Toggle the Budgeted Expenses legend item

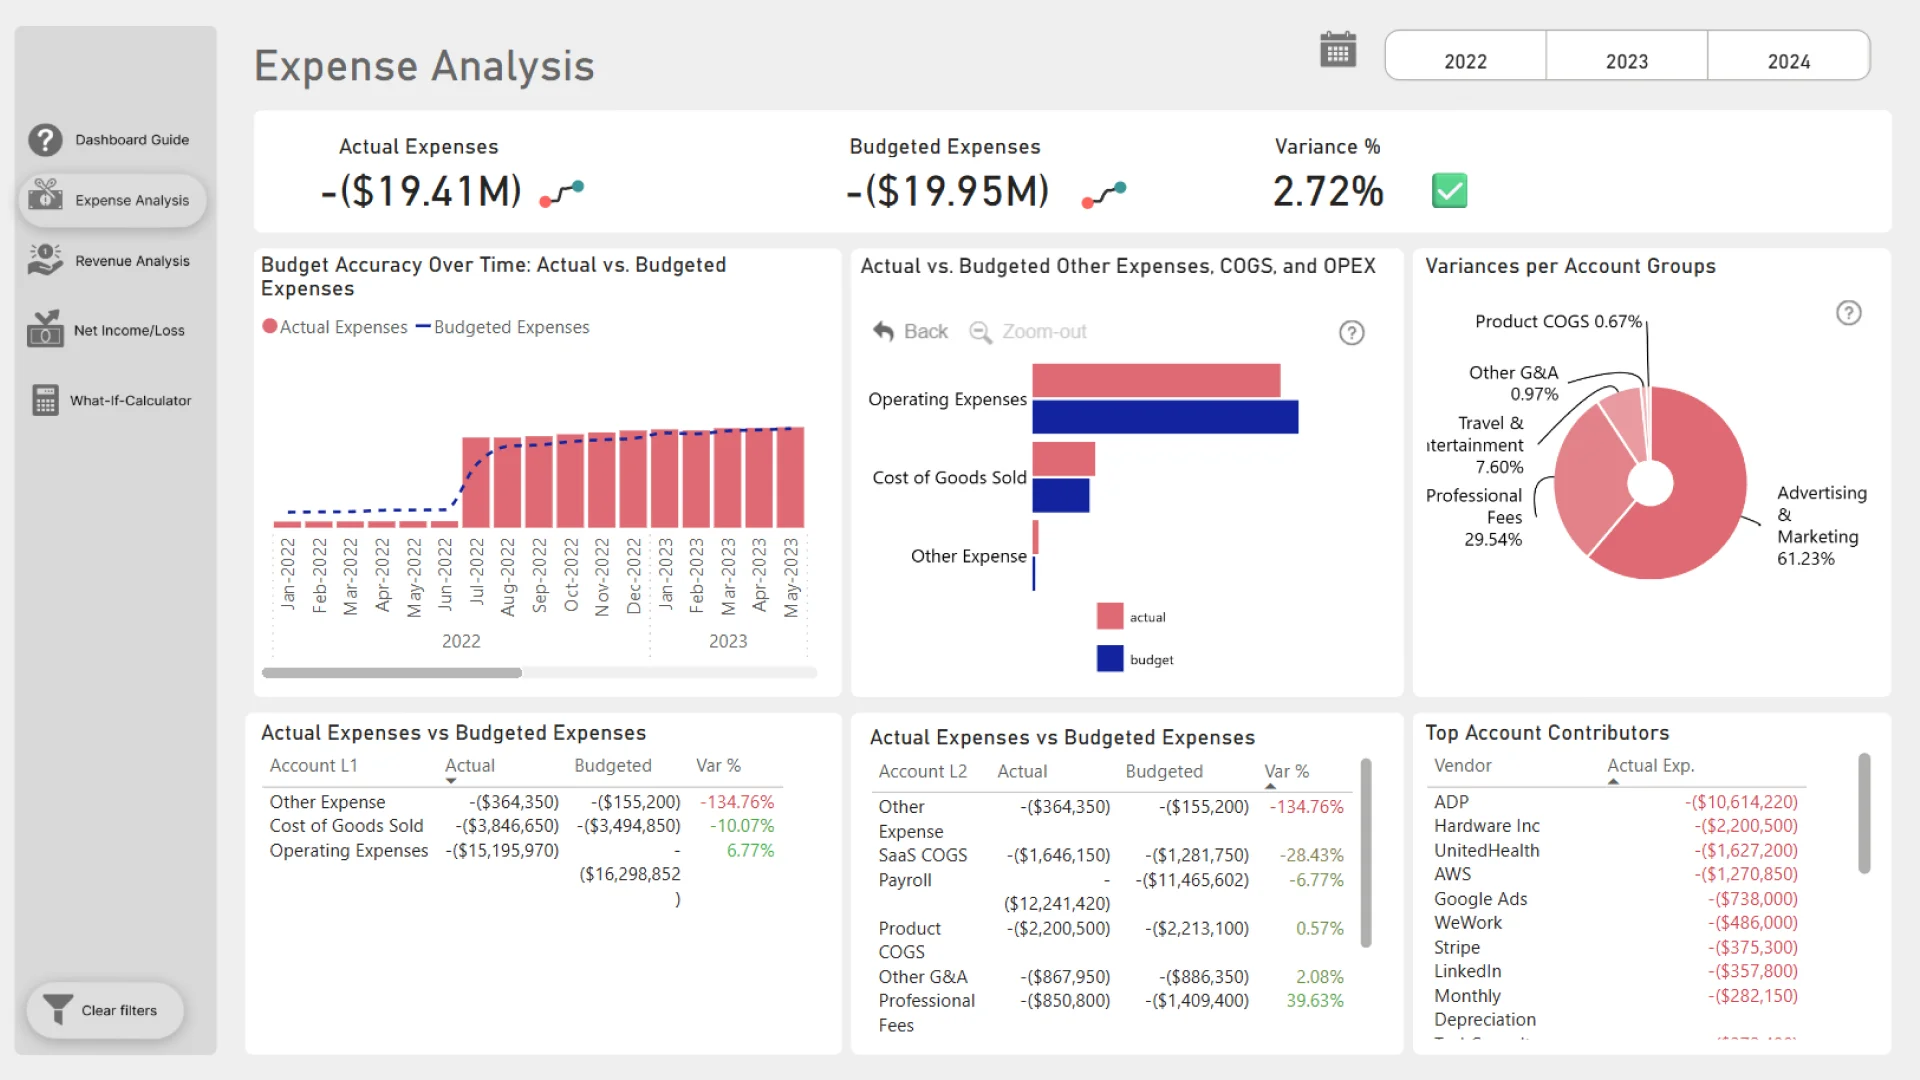[502, 327]
